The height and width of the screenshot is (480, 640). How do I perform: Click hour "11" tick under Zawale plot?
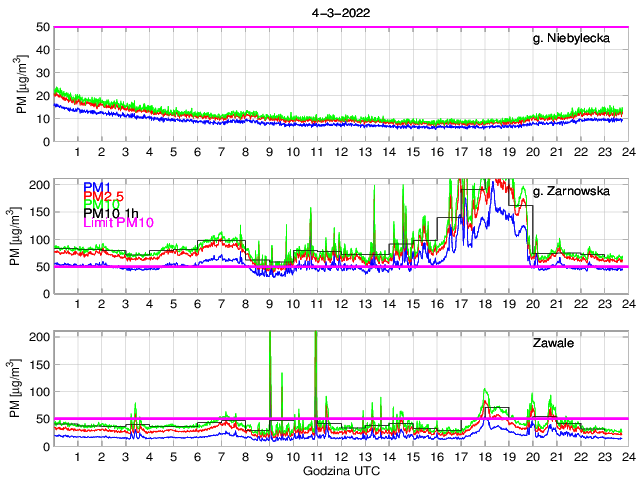click(317, 457)
